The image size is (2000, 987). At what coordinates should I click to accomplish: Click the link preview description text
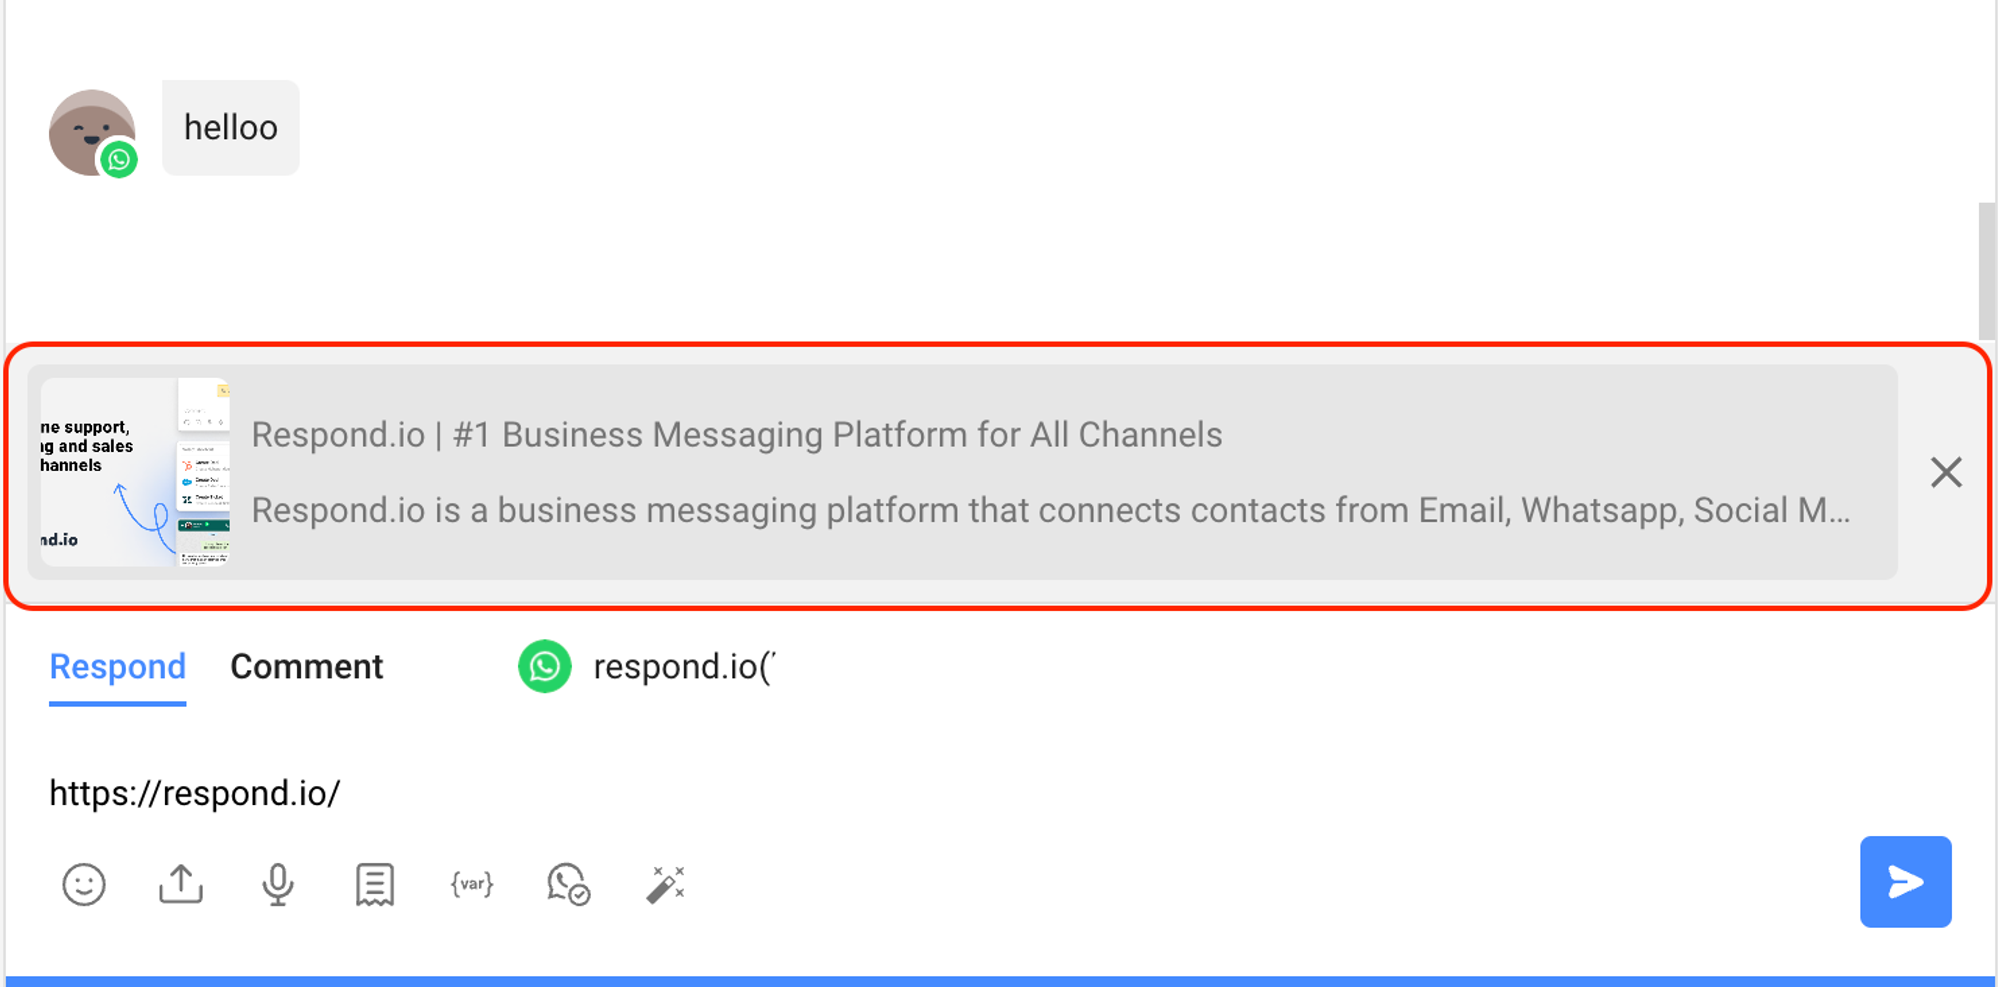[1050, 510]
